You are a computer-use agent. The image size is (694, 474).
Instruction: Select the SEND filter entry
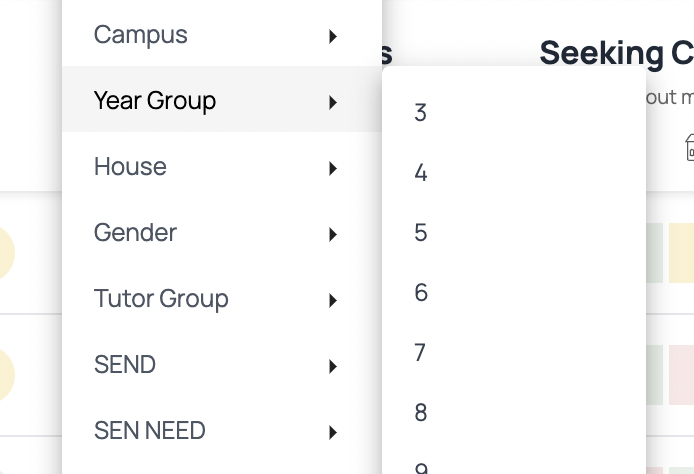[x=222, y=364]
